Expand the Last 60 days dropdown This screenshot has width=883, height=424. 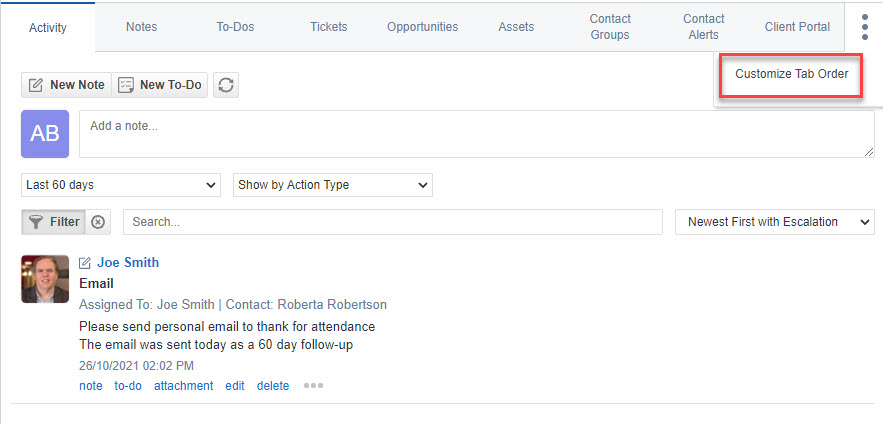(x=121, y=185)
